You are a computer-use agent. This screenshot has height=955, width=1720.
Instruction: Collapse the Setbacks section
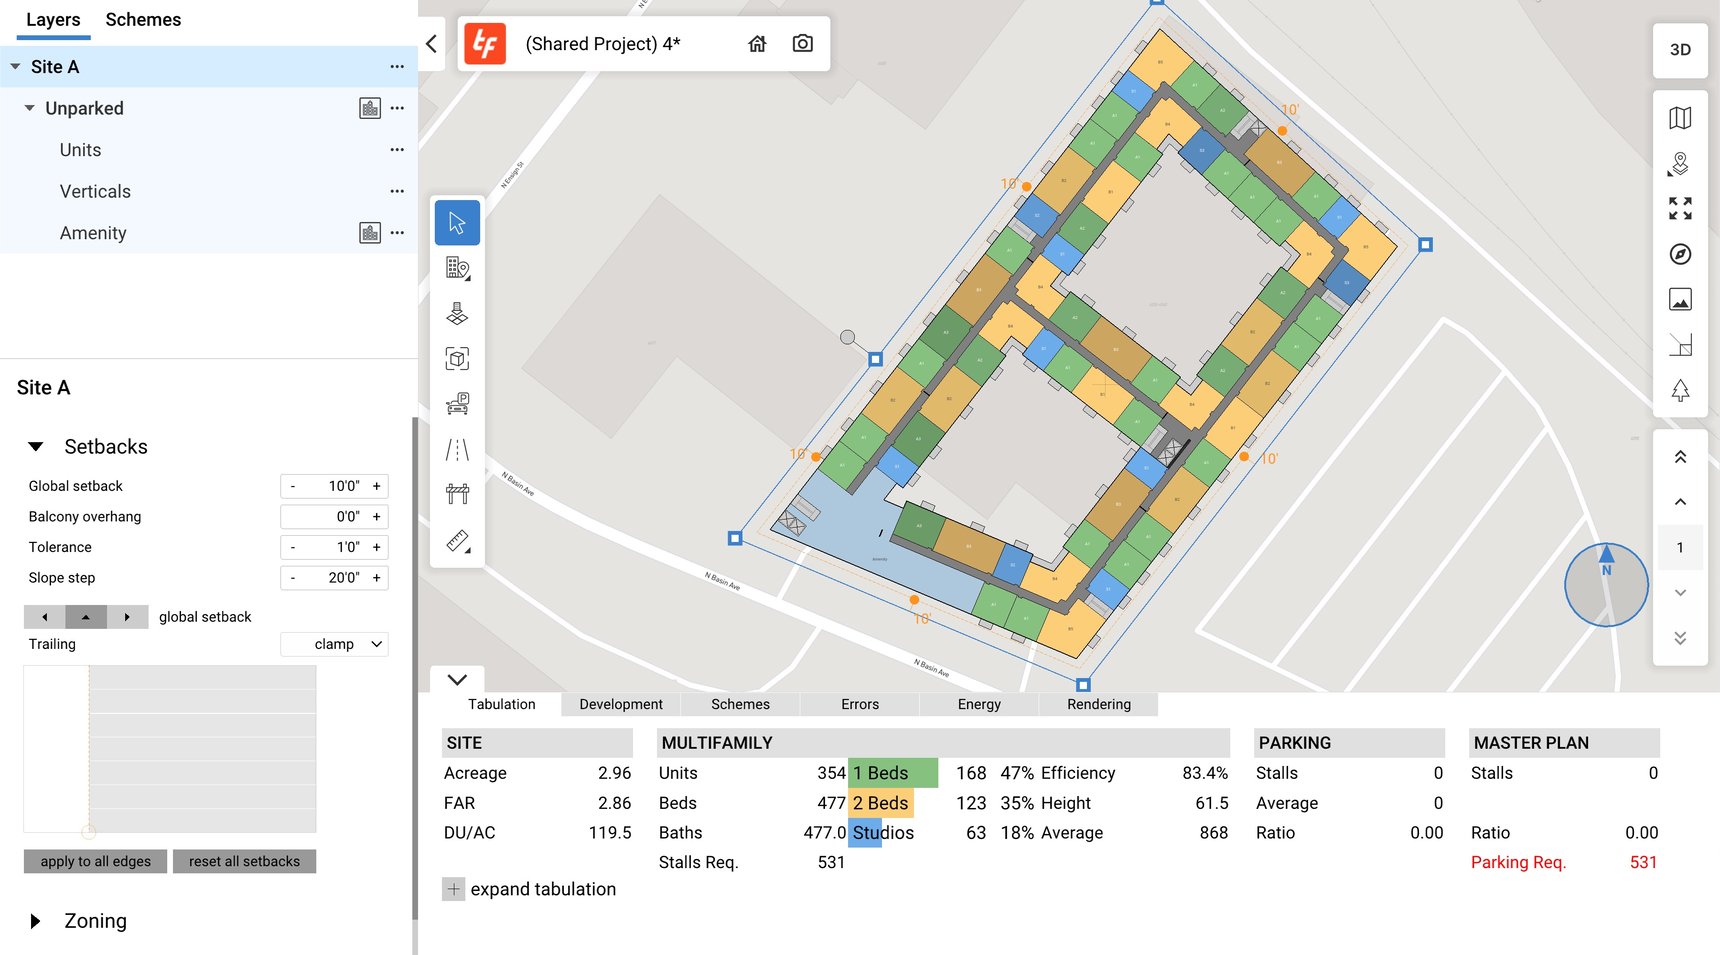click(x=37, y=446)
